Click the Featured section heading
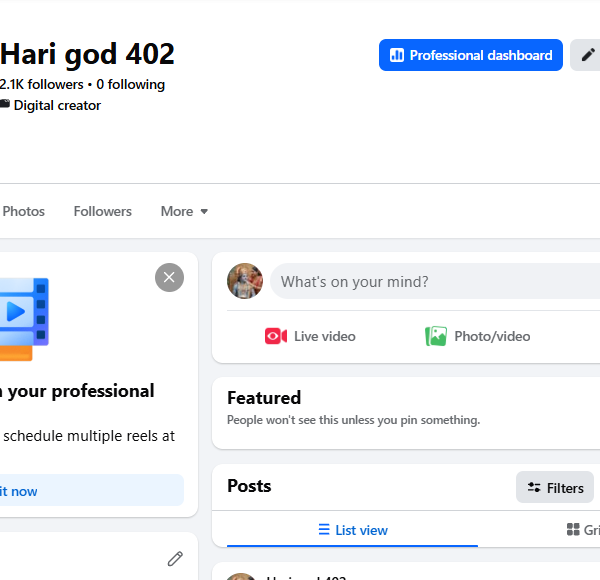Image resolution: width=600 pixels, height=580 pixels. point(264,398)
